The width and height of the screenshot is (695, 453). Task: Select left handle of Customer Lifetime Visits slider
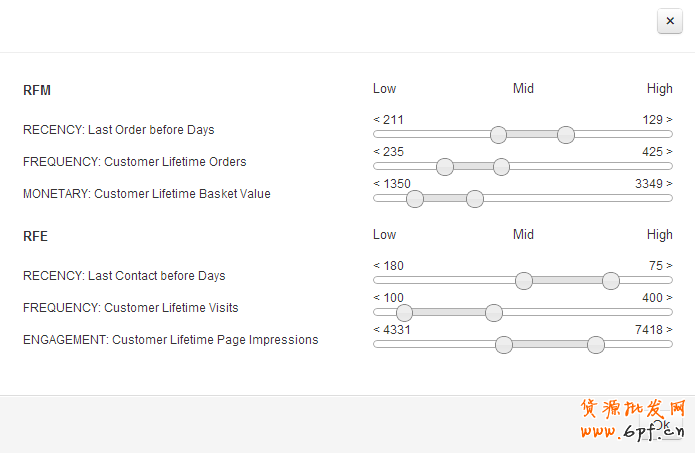(404, 313)
